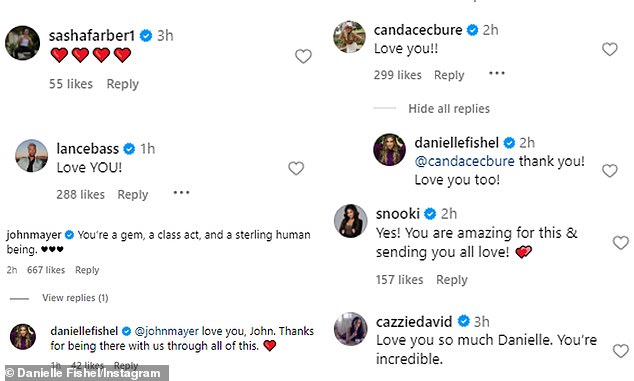
Task: Reply to johnmayer's comment
Action: (87, 270)
